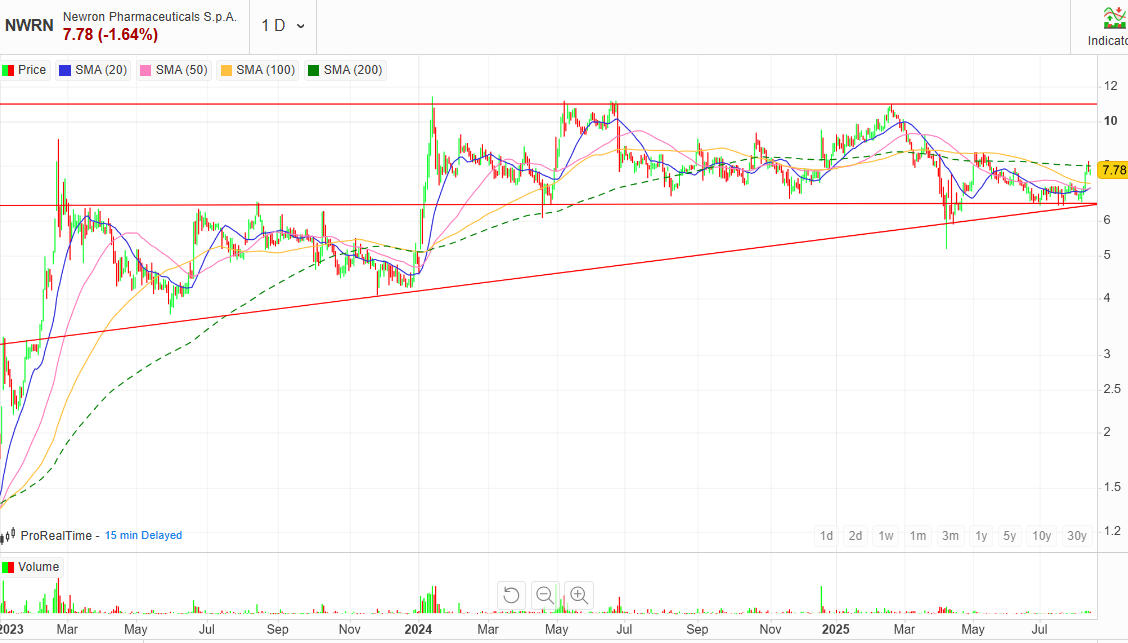This screenshot has width=1128, height=643.
Task: Select the NWRN ticker symbol
Action: click(x=29, y=25)
